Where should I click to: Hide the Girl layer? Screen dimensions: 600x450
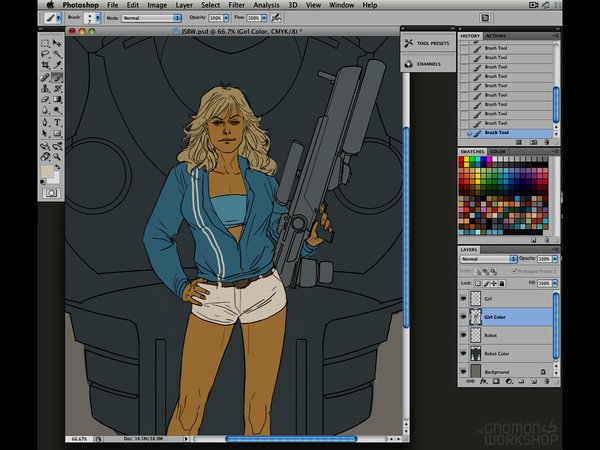point(463,298)
